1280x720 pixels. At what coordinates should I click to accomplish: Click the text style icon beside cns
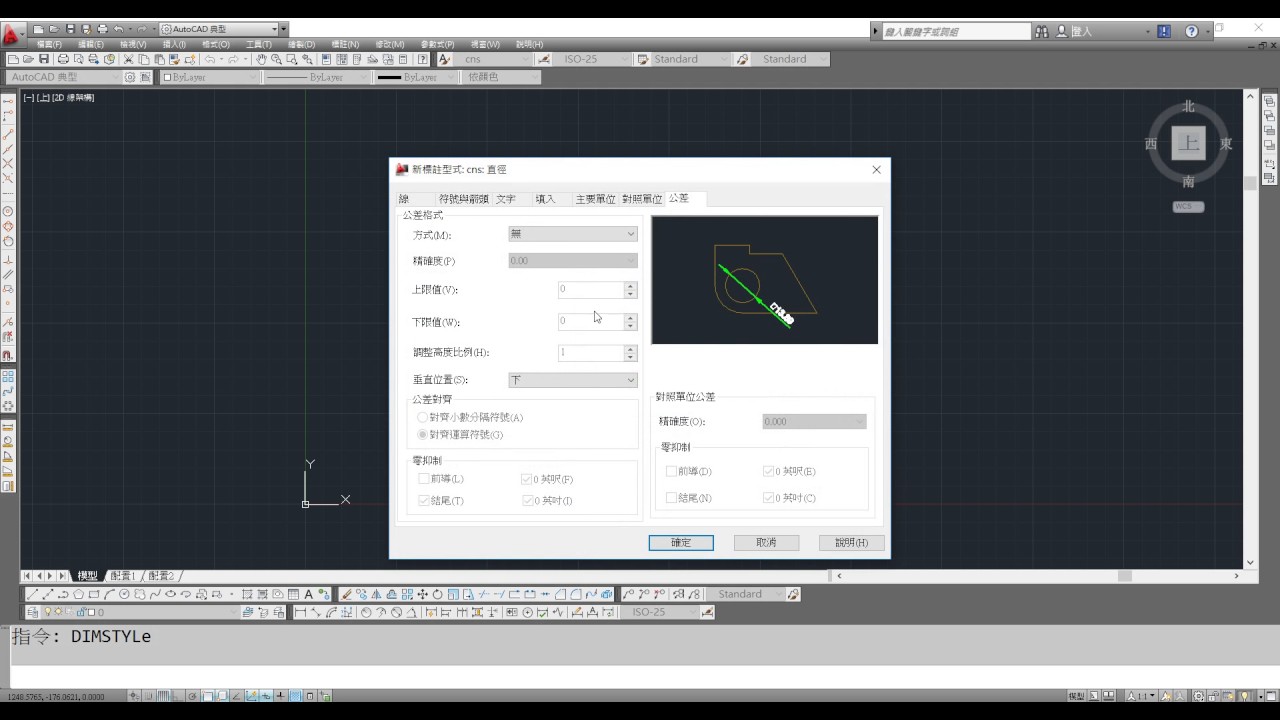(444, 59)
